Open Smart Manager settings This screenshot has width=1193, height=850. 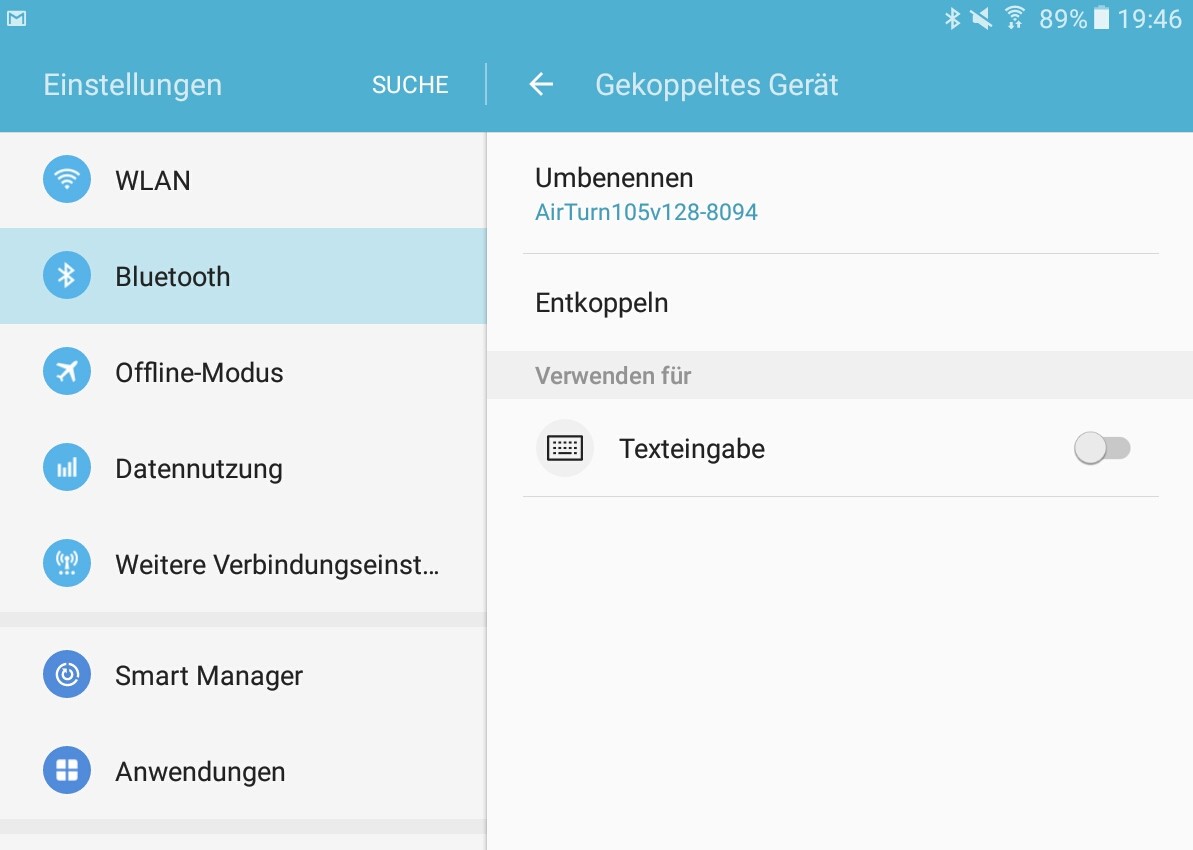coord(243,675)
